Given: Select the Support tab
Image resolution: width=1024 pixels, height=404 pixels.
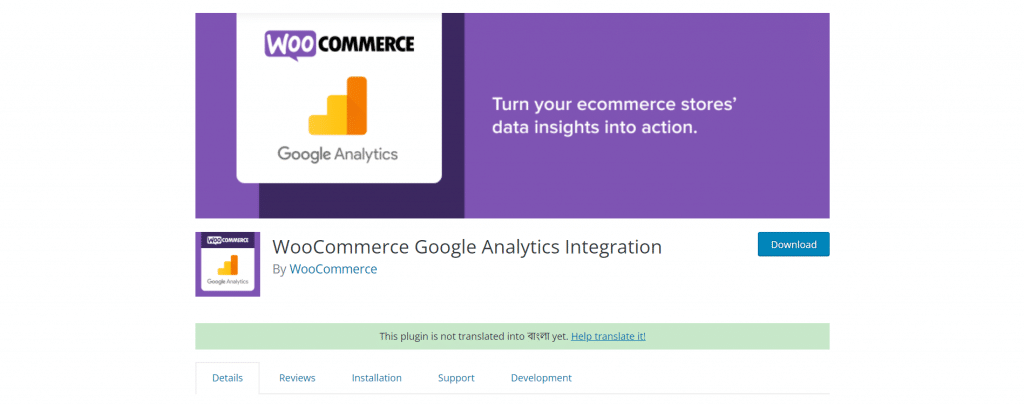Looking at the screenshot, I should pos(456,378).
